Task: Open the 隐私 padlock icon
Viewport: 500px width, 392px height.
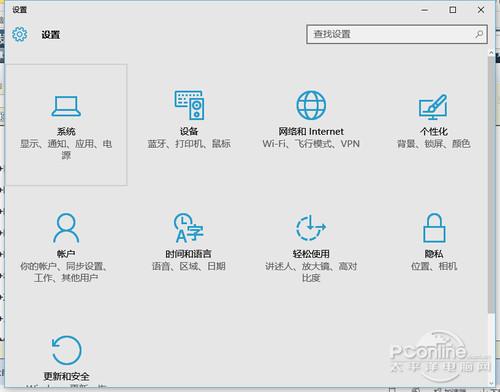Action: coord(434,228)
